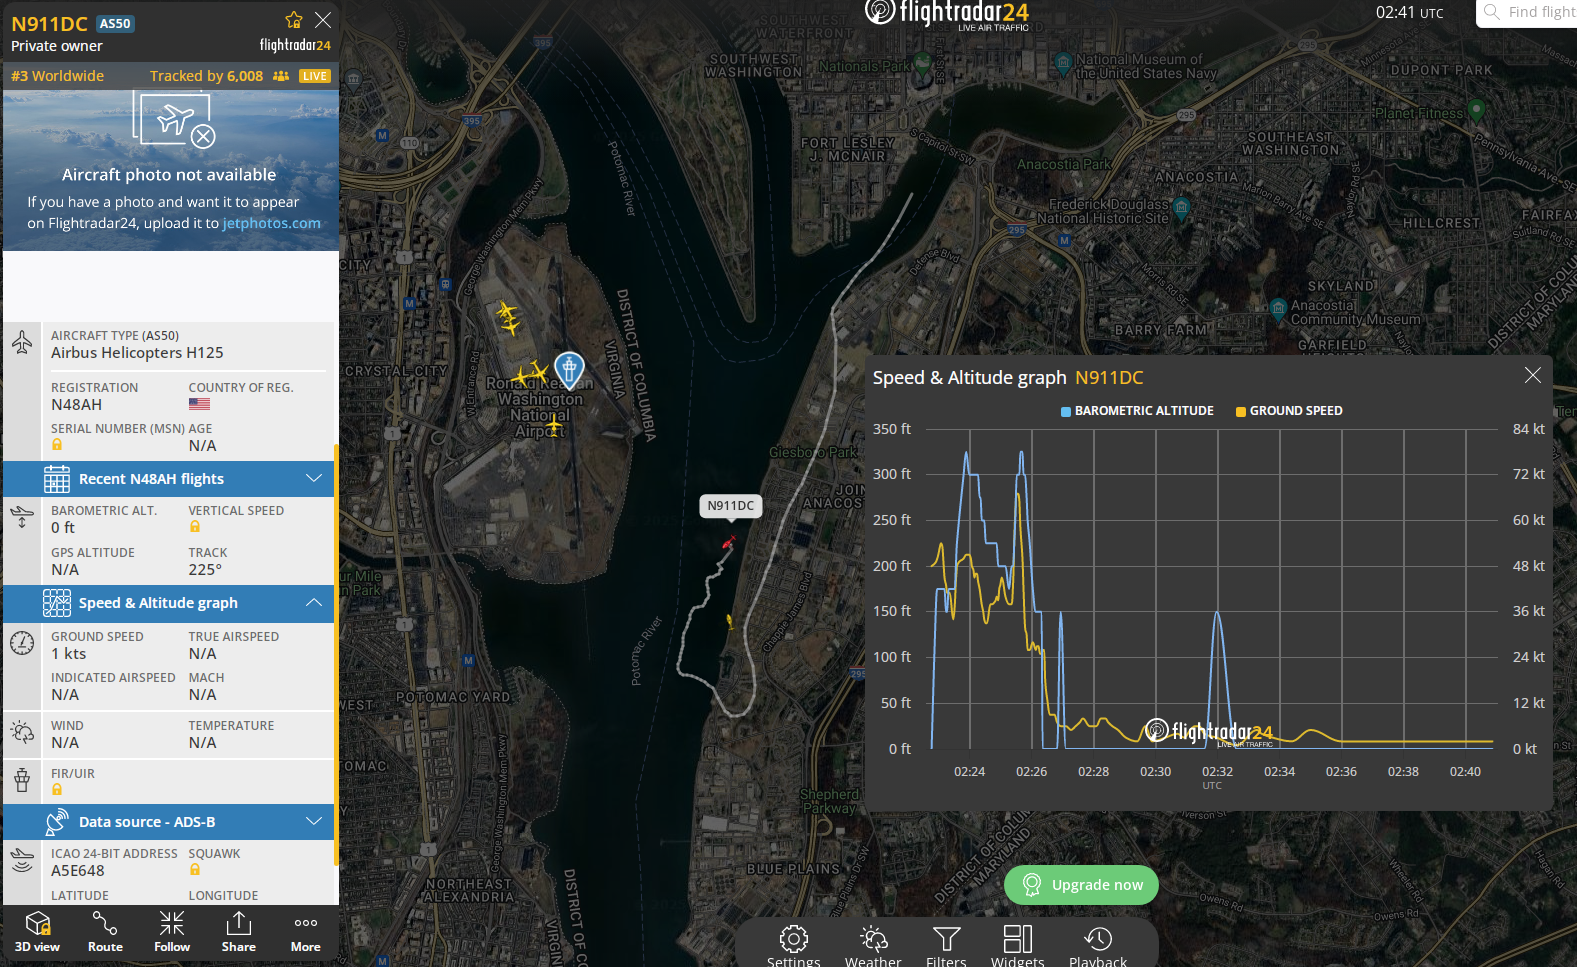Open the jetphotos.com link
This screenshot has height=967, width=1577.
271,223
